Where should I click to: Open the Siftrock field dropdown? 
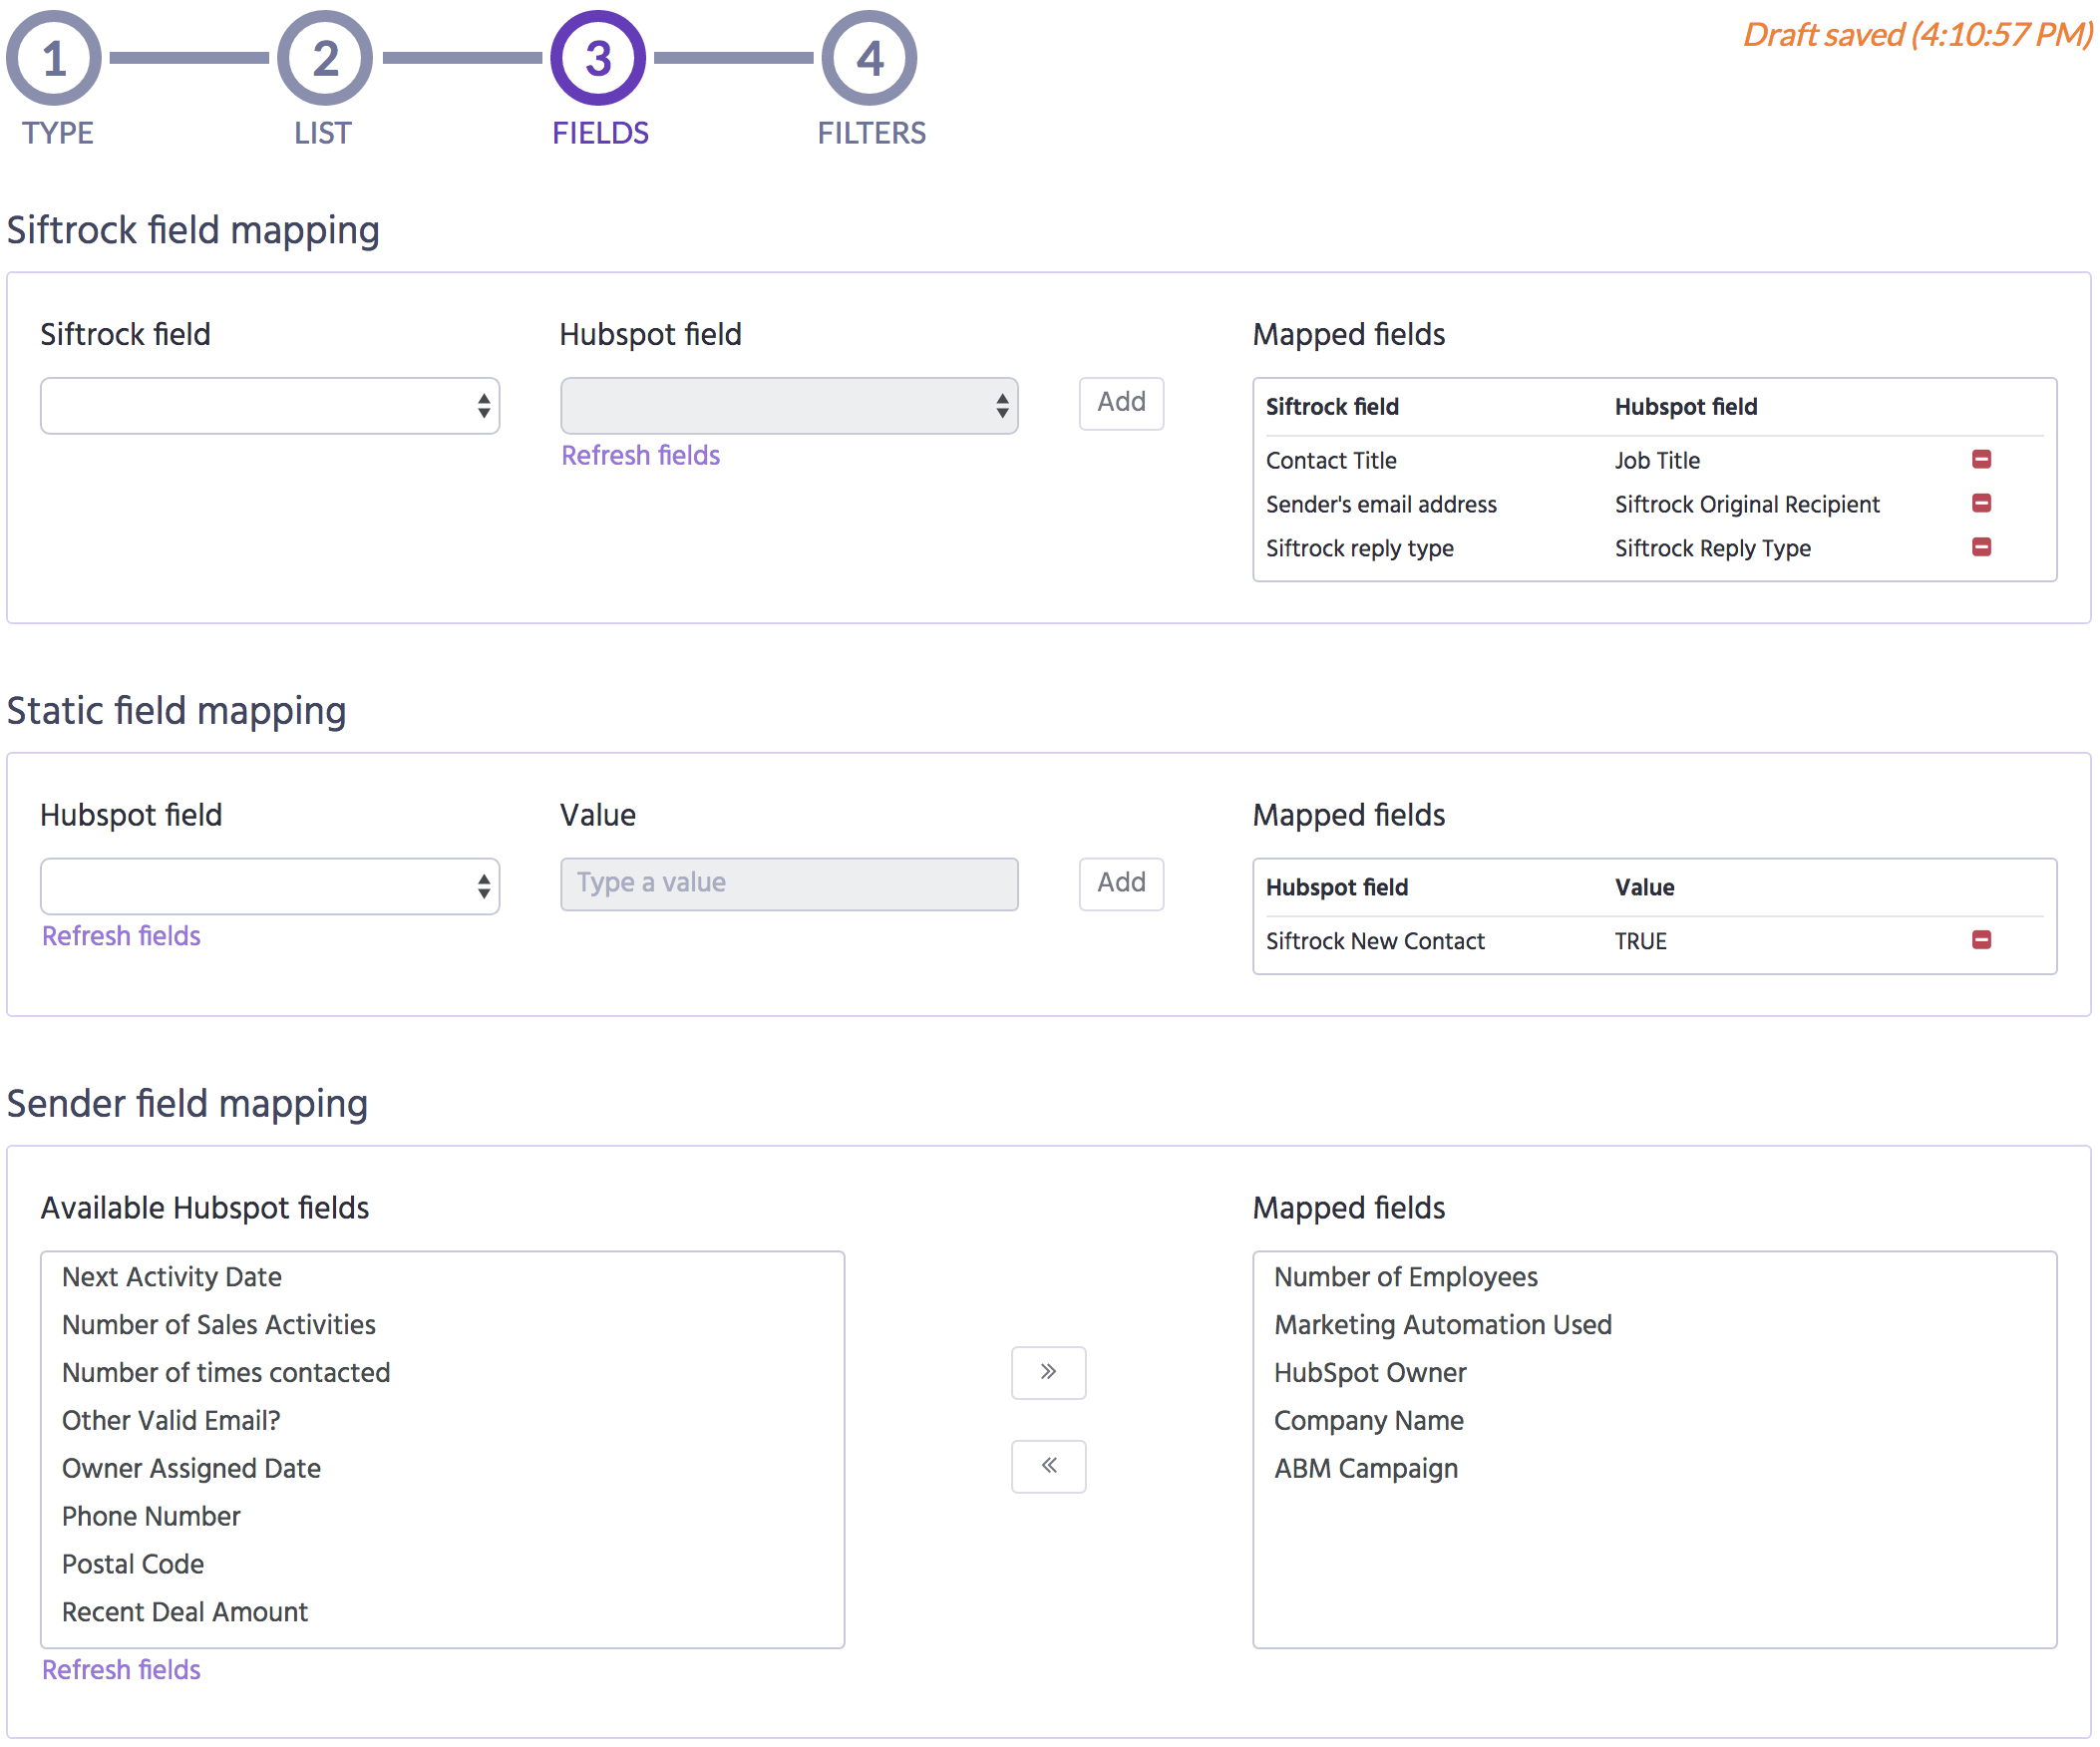(270, 405)
